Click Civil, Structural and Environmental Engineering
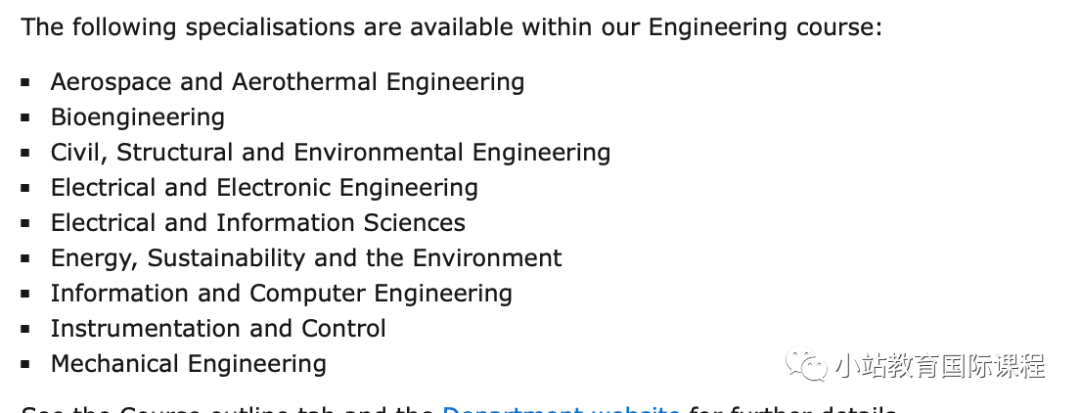The image size is (1080, 413). [331, 152]
